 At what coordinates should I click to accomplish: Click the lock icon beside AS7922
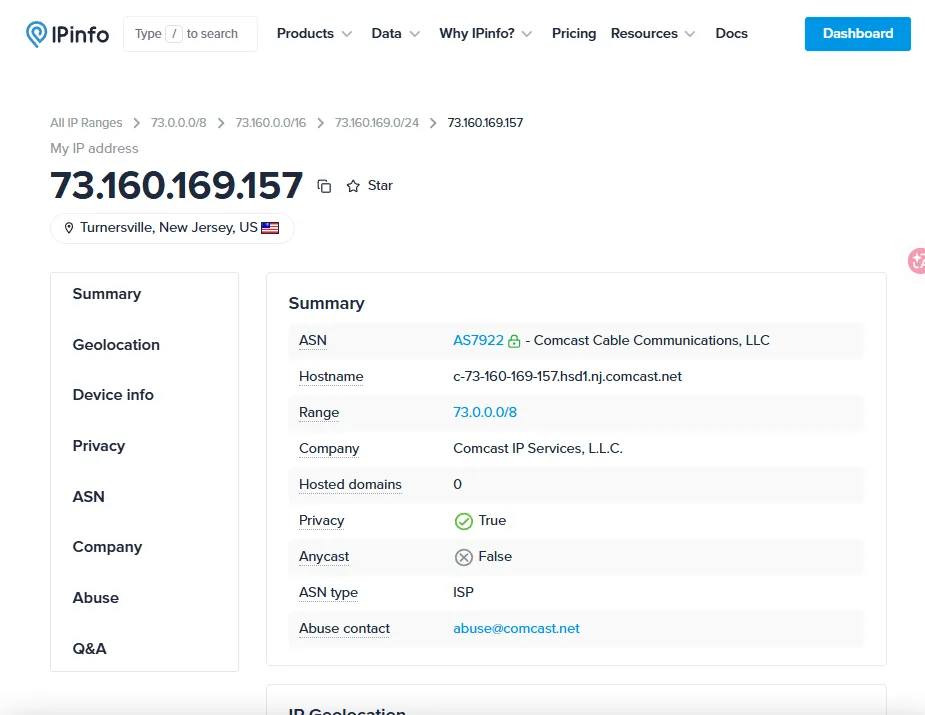(515, 339)
